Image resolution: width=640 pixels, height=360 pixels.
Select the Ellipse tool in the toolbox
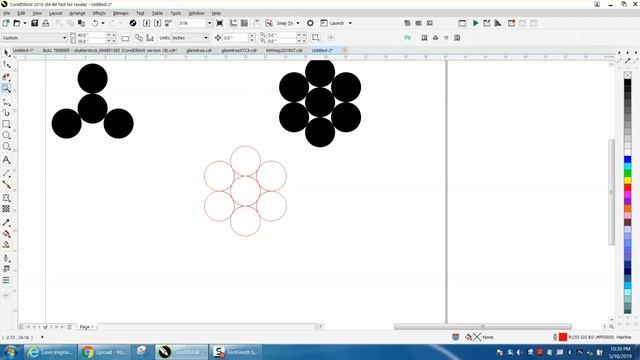(x=6, y=135)
